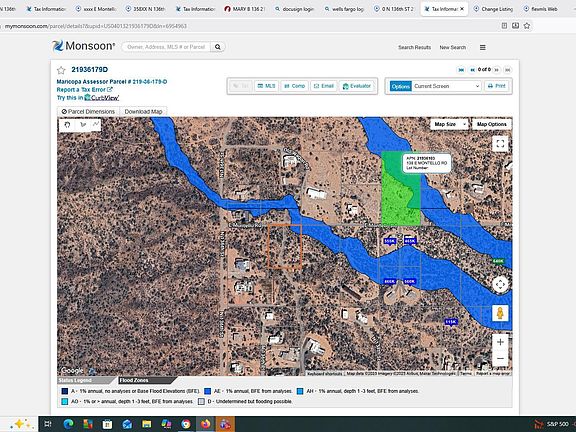Image resolution: width=576 pixels, height=432 pixels.
Task: Go to next record arrow in pager
Action: (x=497, y=70)
